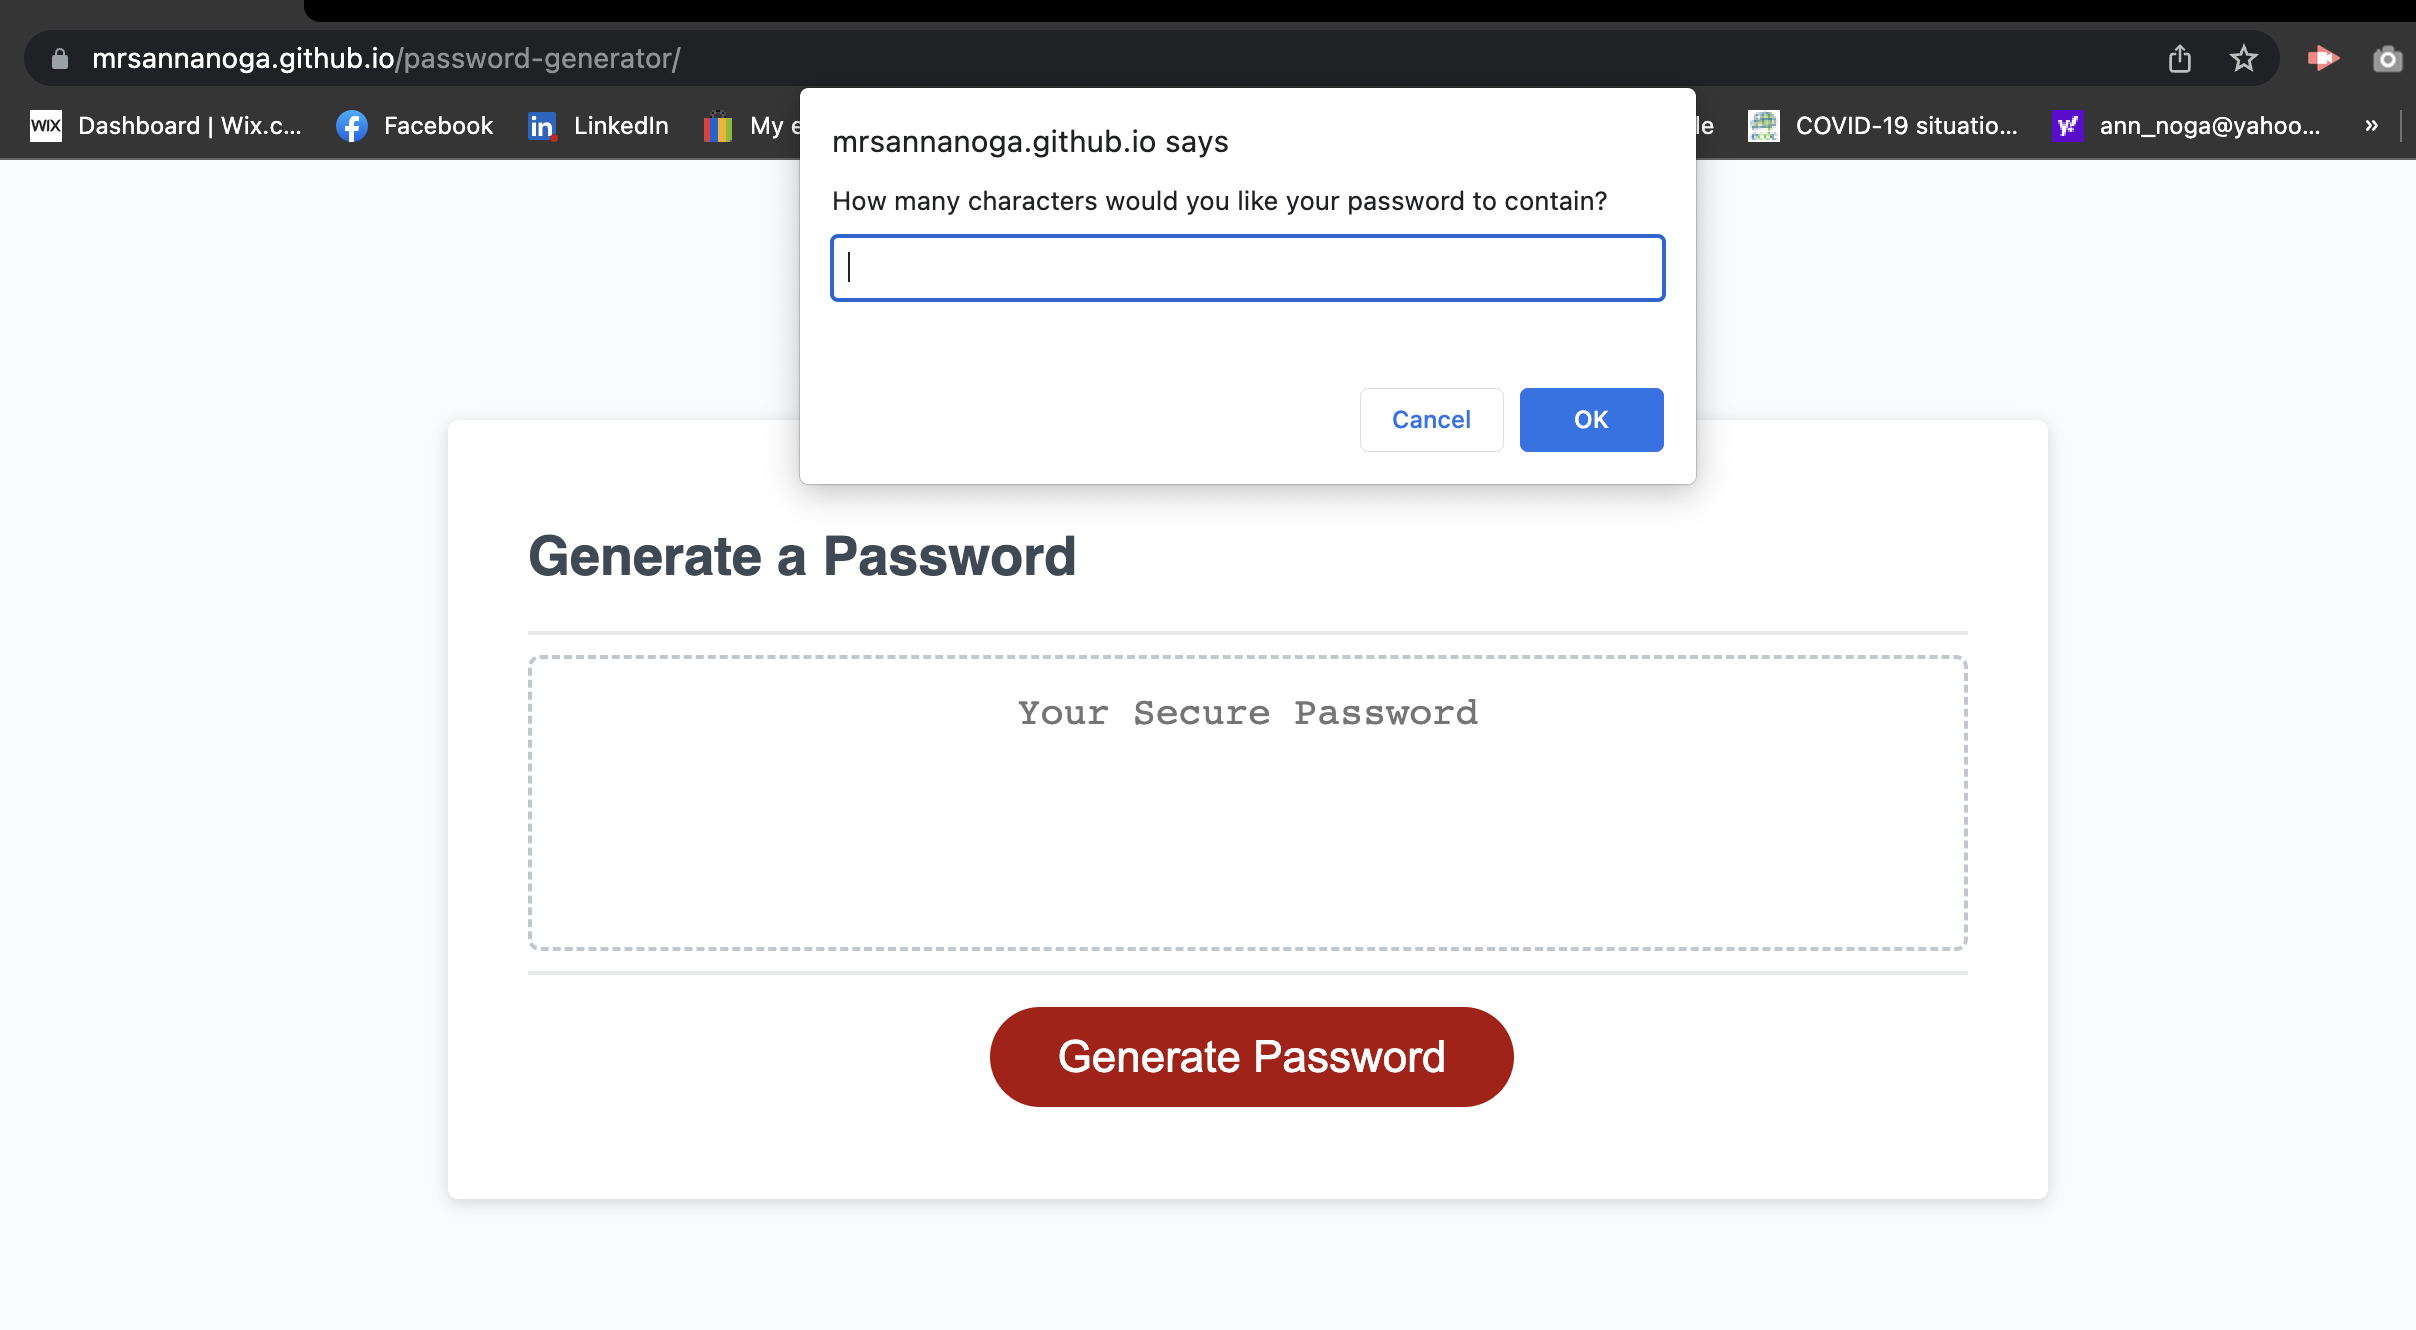Click the padlock icon in the address bar

(x=59, y=57)
